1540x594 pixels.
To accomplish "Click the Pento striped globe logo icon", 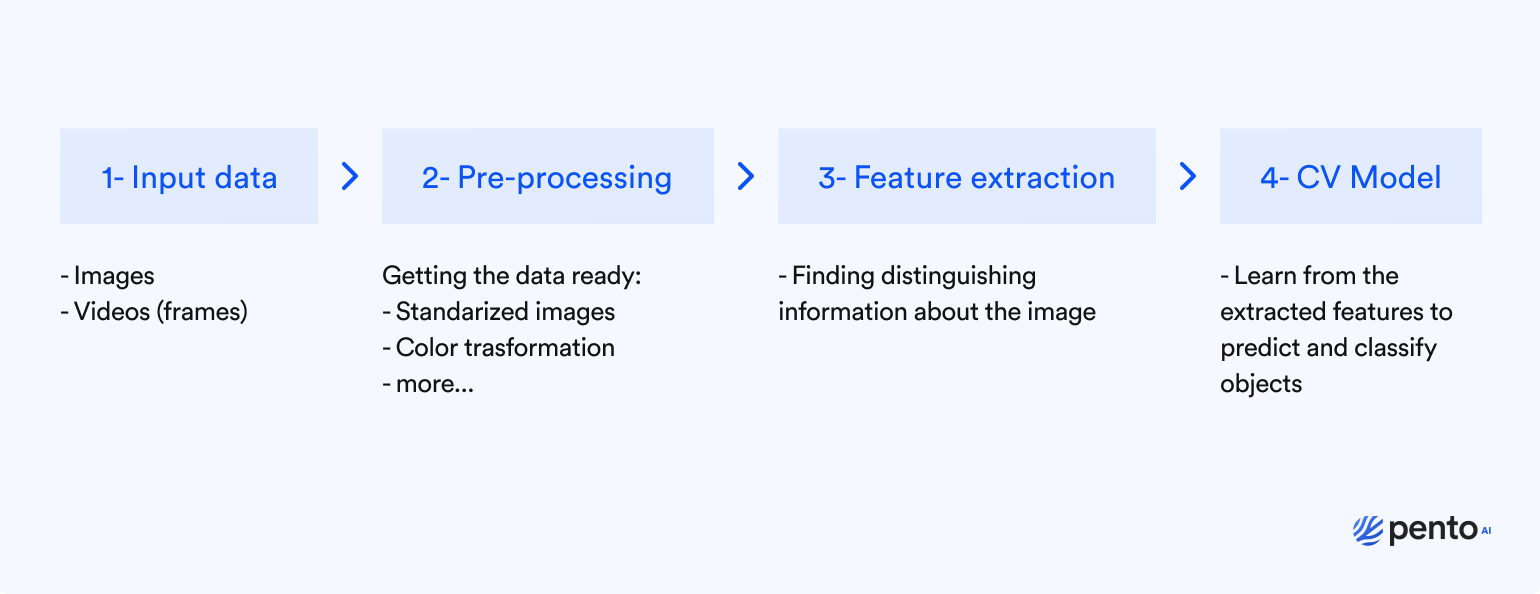I will coord(1367,530).
